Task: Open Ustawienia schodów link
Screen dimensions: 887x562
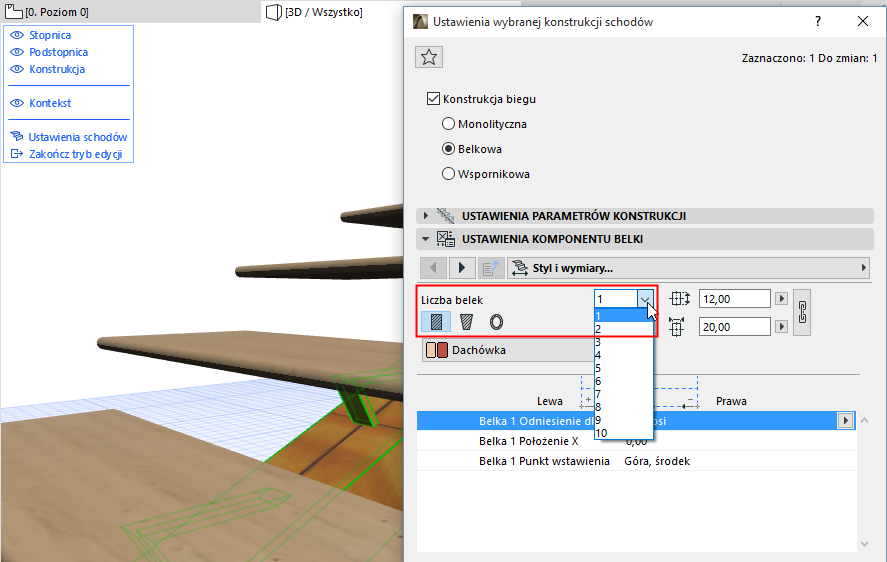Action: (78, 137)
